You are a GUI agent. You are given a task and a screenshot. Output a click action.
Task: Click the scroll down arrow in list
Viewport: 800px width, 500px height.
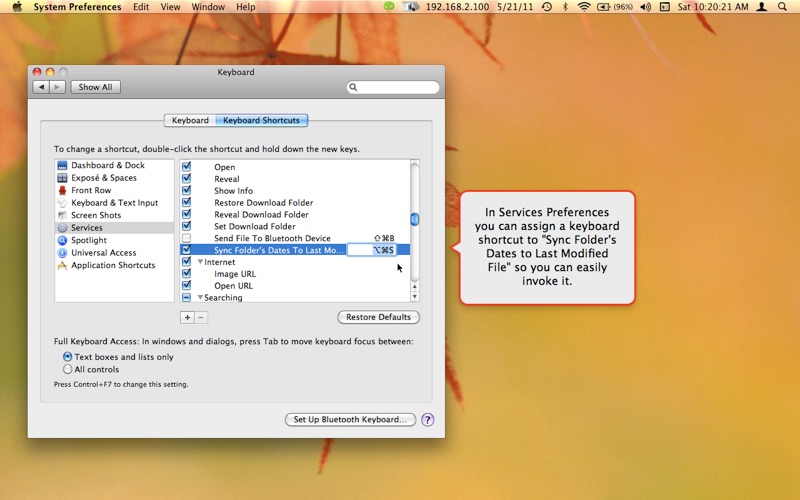pyautogui.click(x=415, y=296)
